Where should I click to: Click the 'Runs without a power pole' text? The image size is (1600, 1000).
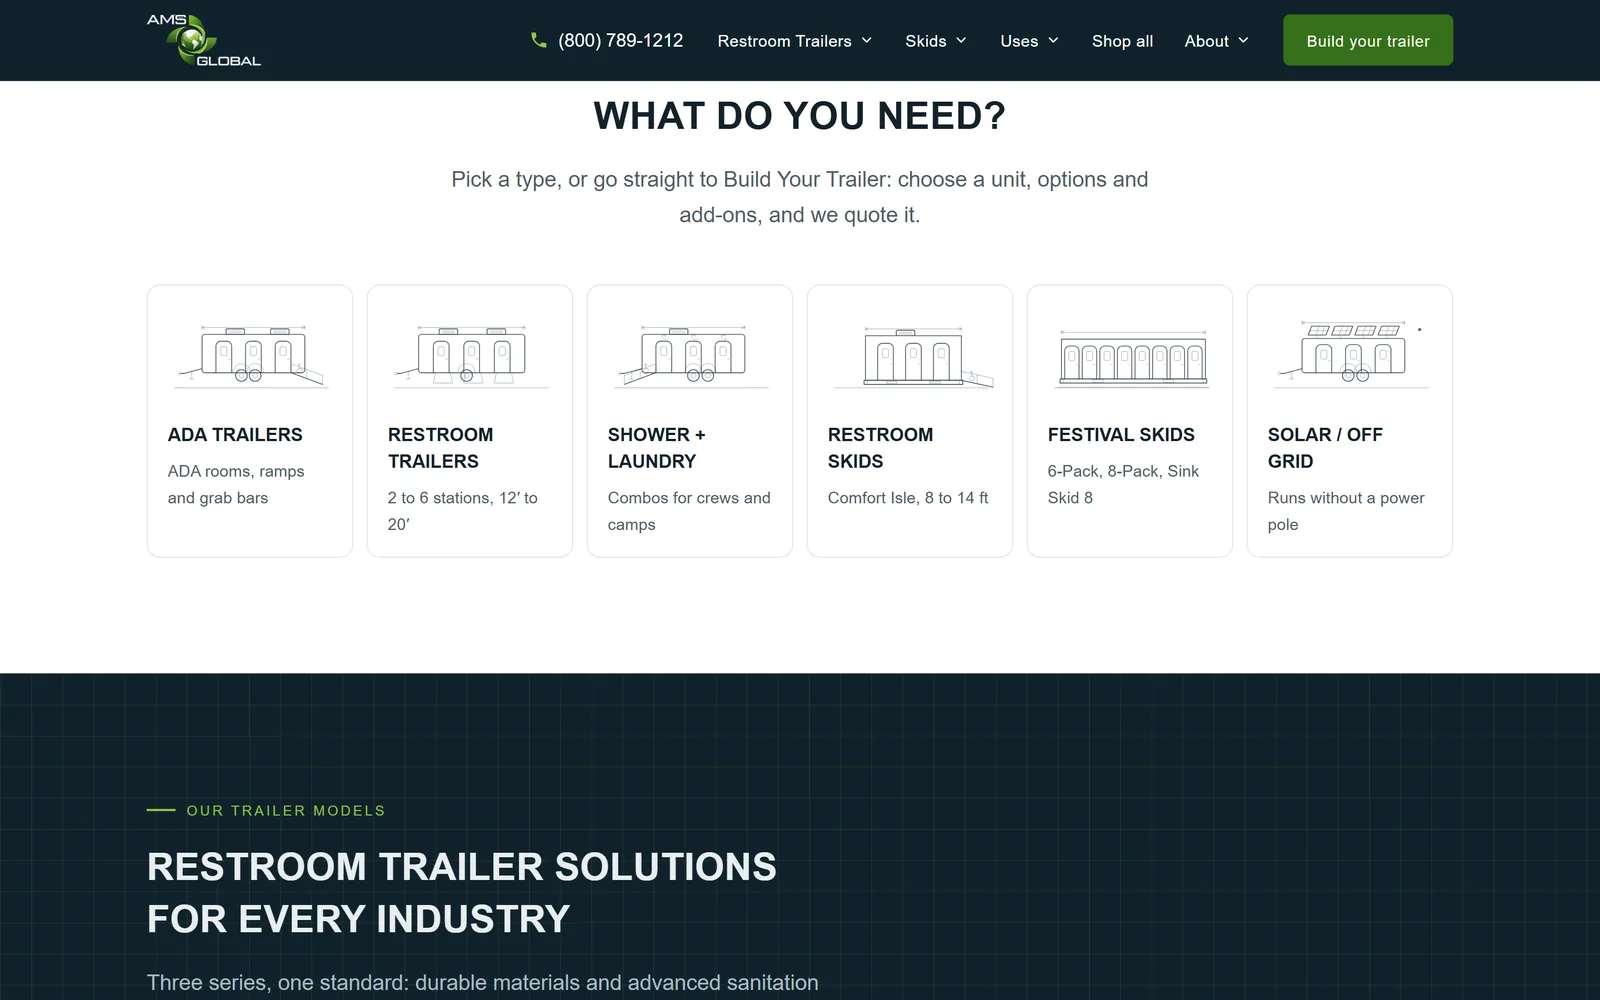[x=1346, y=511]
